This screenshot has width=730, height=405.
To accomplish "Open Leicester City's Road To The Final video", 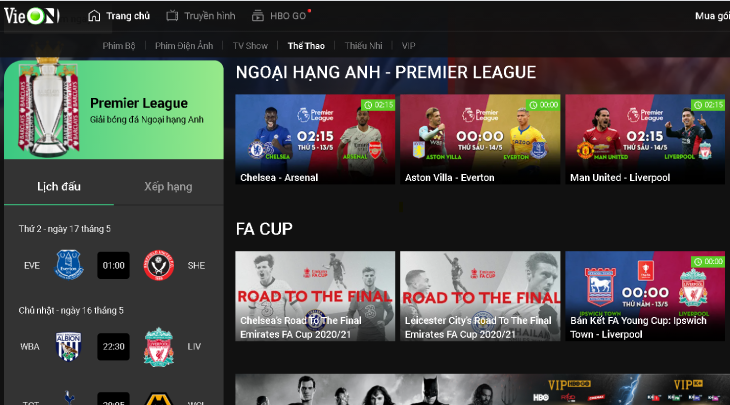I will [480, 296].
